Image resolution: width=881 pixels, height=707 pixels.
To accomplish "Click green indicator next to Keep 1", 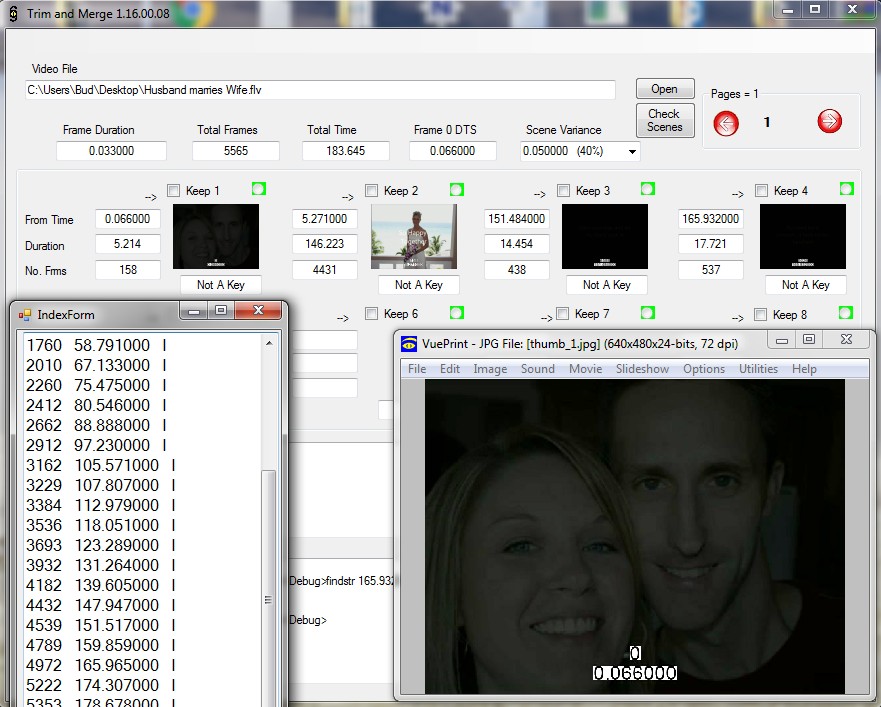I will tap(259, 189).
